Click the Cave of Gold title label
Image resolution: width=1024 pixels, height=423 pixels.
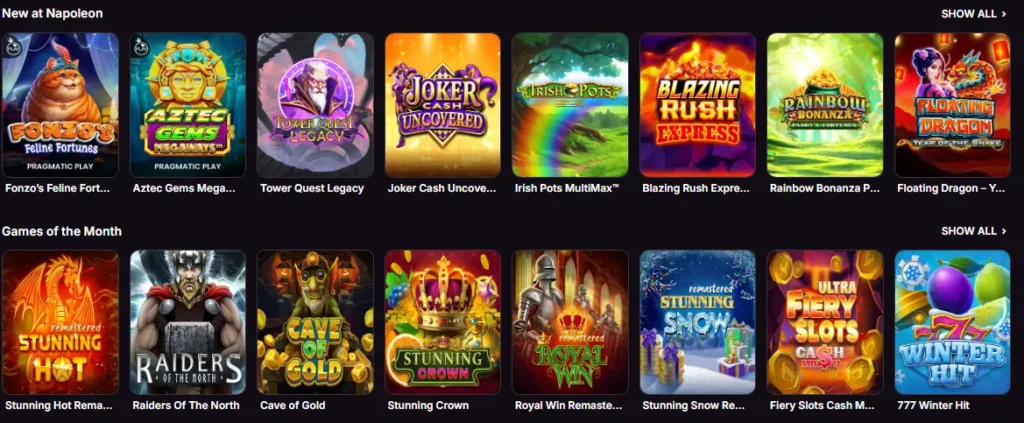pos(292,405)
